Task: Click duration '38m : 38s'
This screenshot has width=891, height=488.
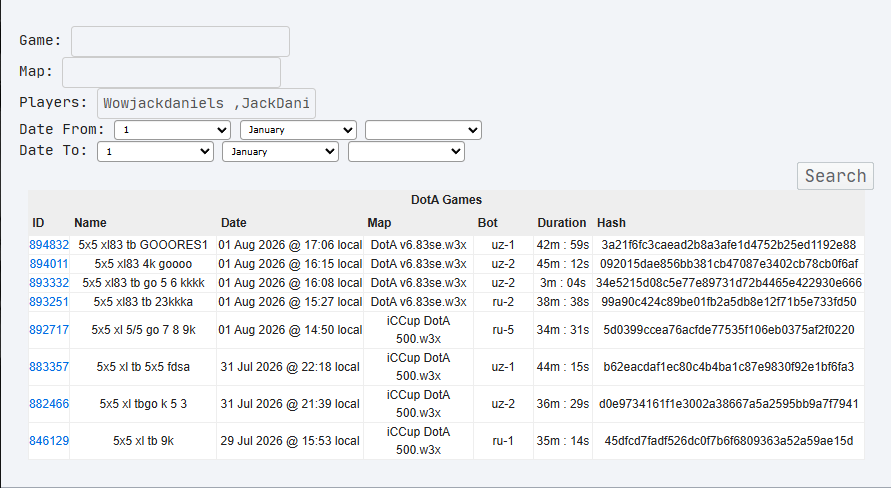Action: pos(563,302)
